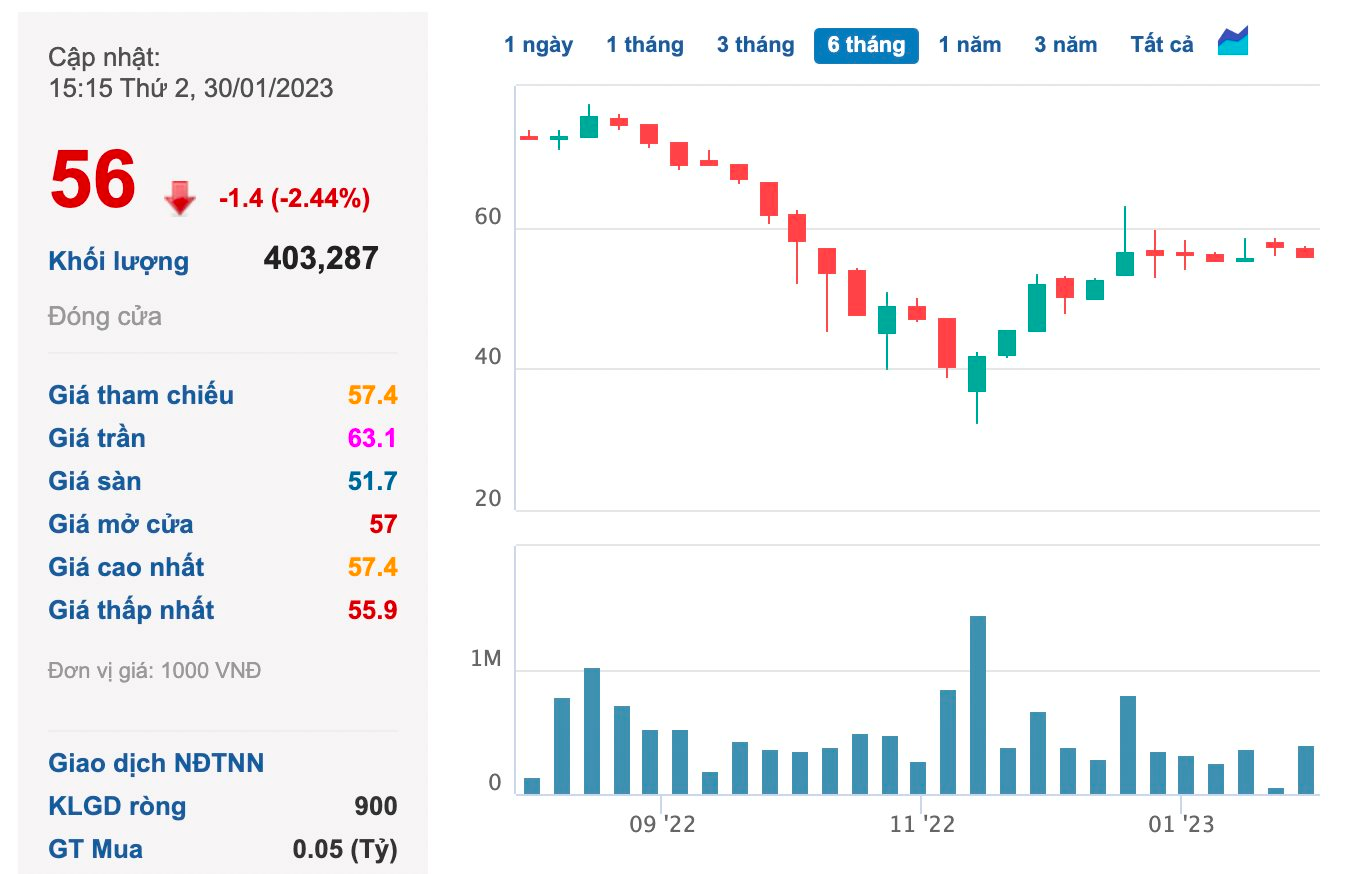Screen dimensions: 1348x874
Task: Click the 09 '22 date axis marker
Action: (x=661, y=825)
